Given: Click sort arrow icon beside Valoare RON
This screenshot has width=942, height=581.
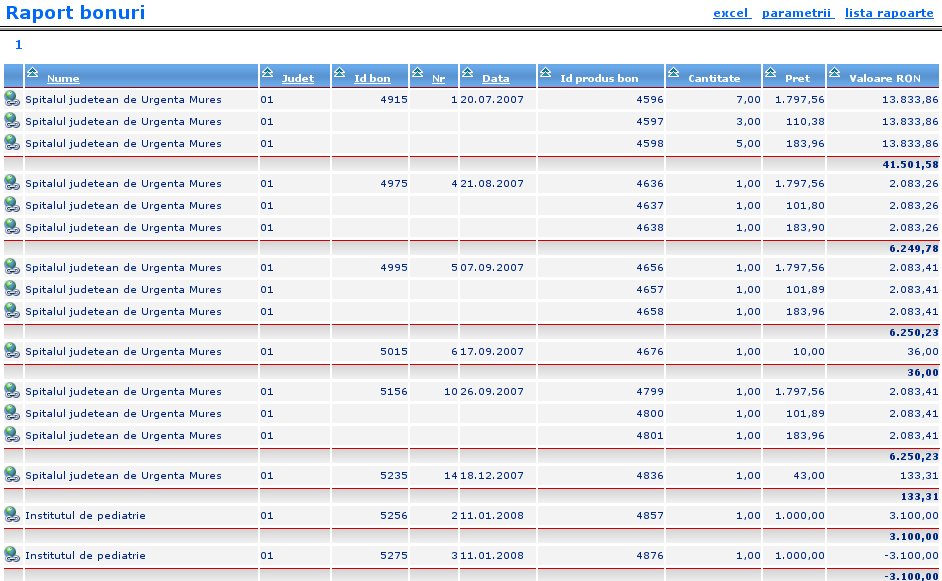Looking at the screenshot, I should coord(834,72).
